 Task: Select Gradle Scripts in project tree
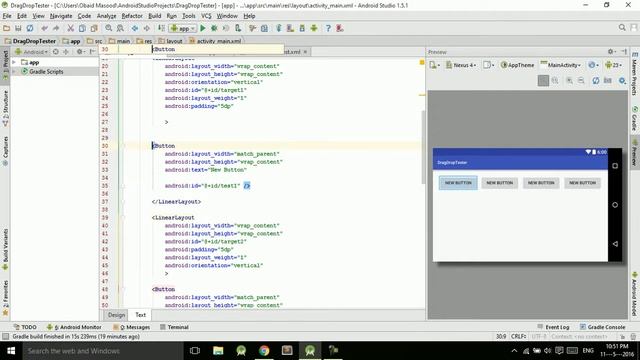46,71
